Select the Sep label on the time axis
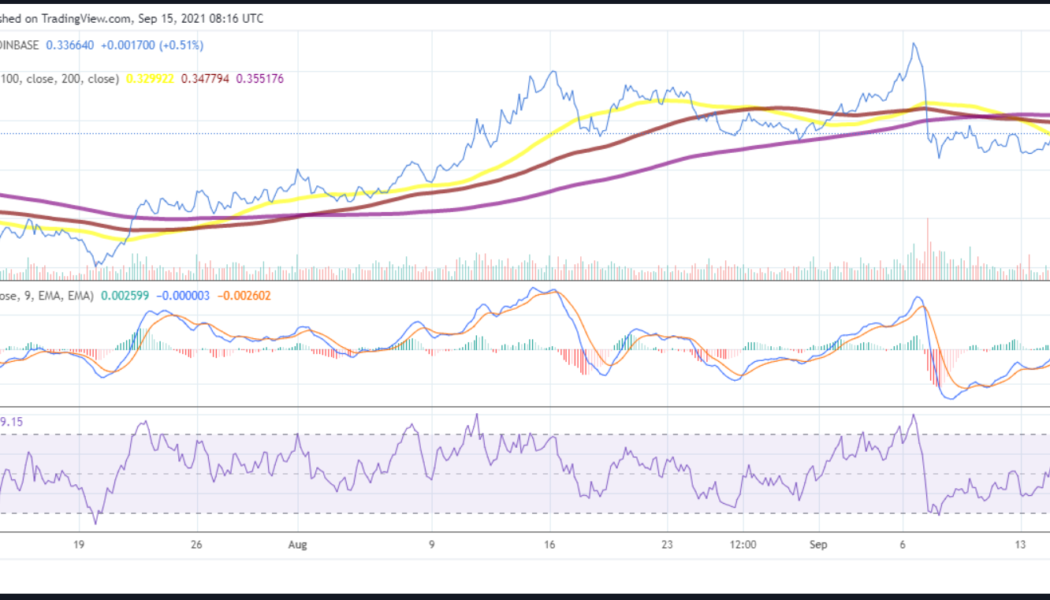Image resolution: width=1050 pixels, height=600 pixels. tap(818, 545)
